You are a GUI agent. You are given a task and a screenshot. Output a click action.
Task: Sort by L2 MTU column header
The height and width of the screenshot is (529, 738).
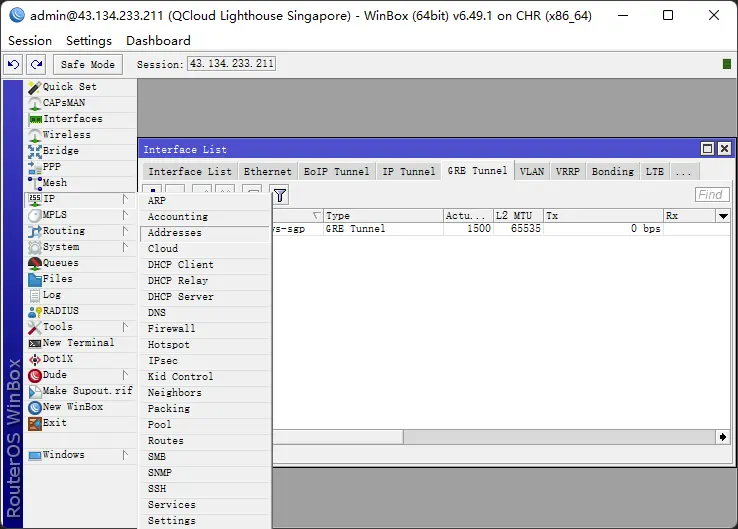(518, 216)
